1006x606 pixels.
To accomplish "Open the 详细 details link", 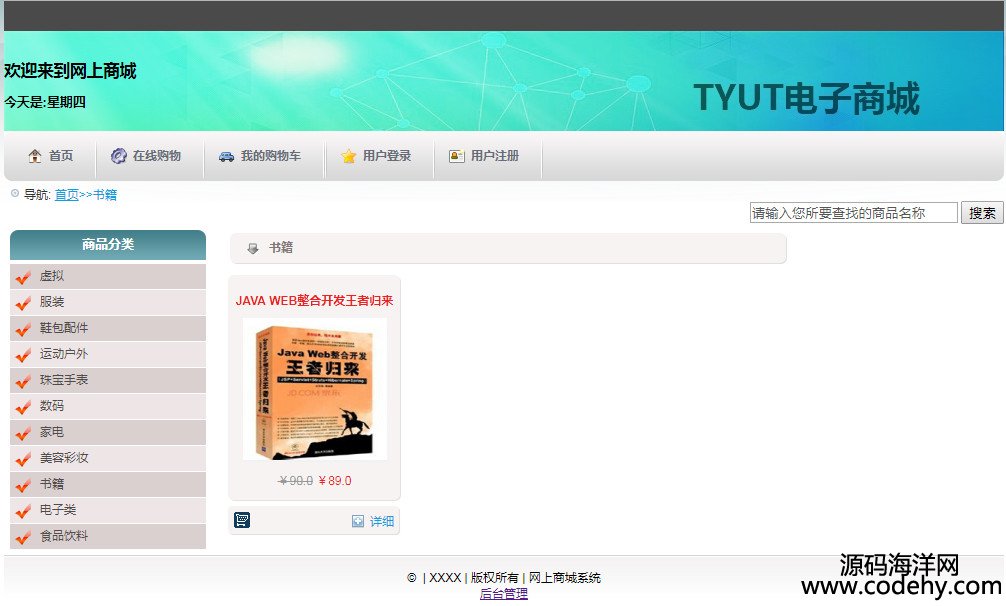I will 382,521.
